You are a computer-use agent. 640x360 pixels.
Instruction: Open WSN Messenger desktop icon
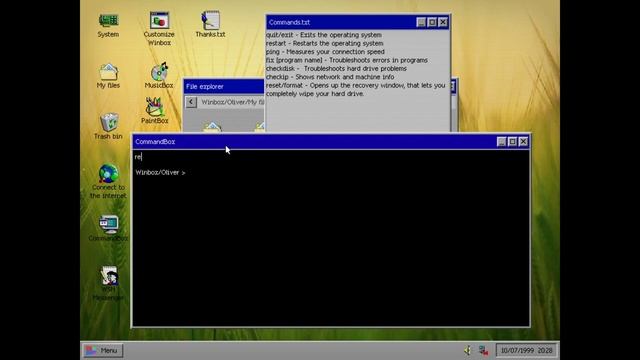coord(108,283)
